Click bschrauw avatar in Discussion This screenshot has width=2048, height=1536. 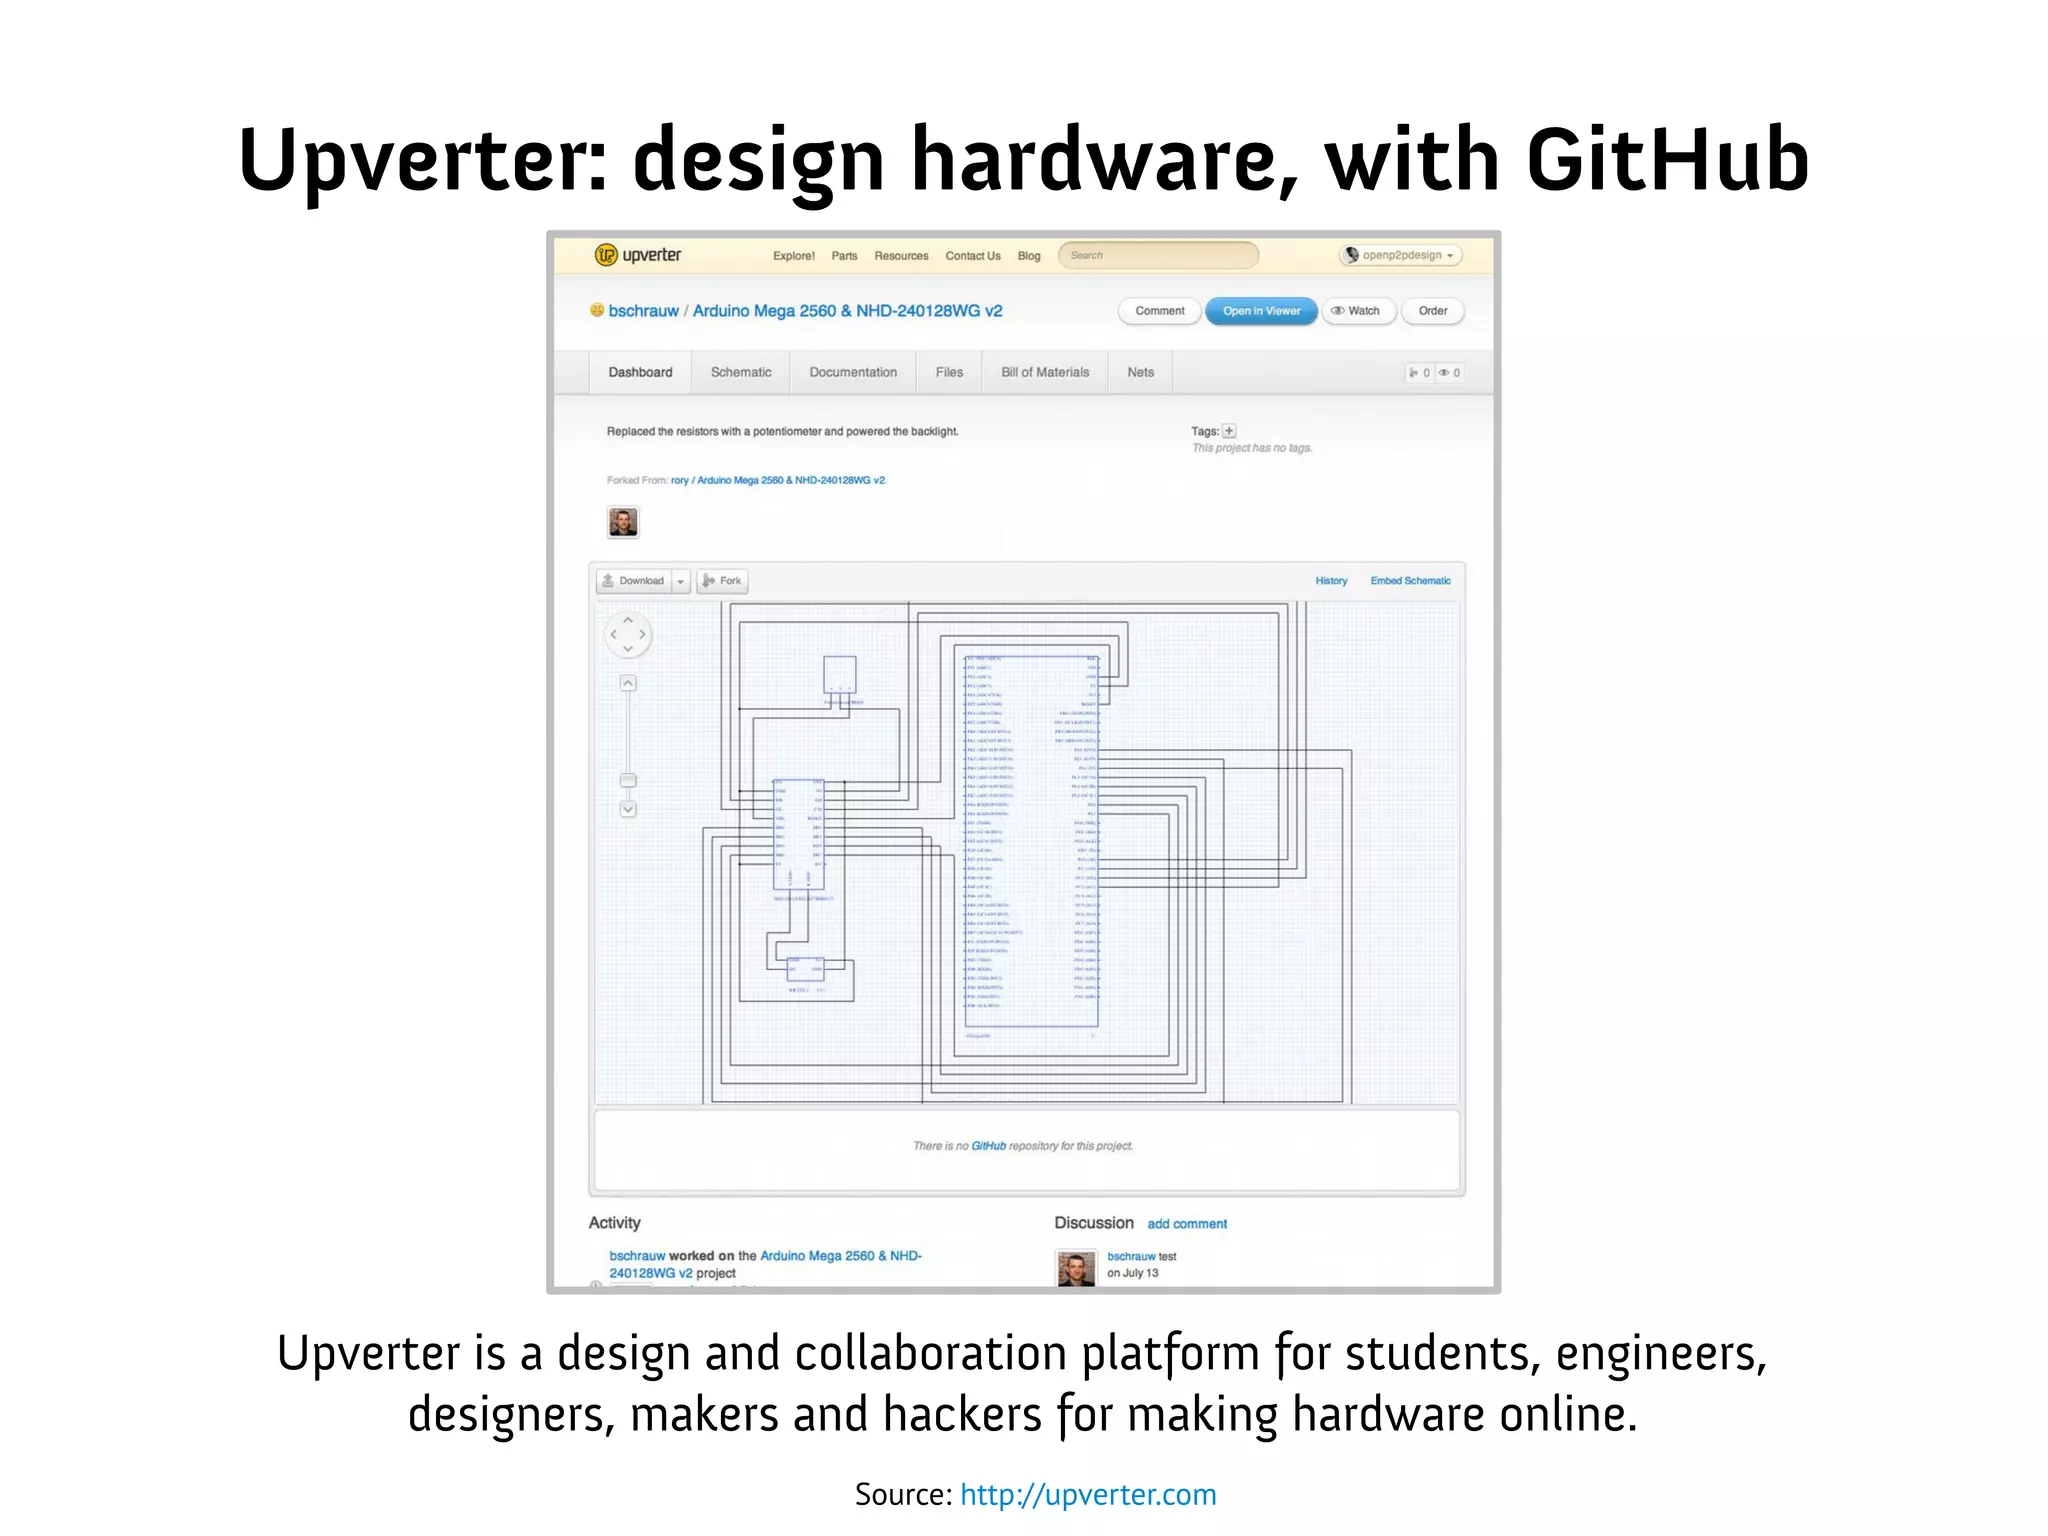point(1076,1268)
